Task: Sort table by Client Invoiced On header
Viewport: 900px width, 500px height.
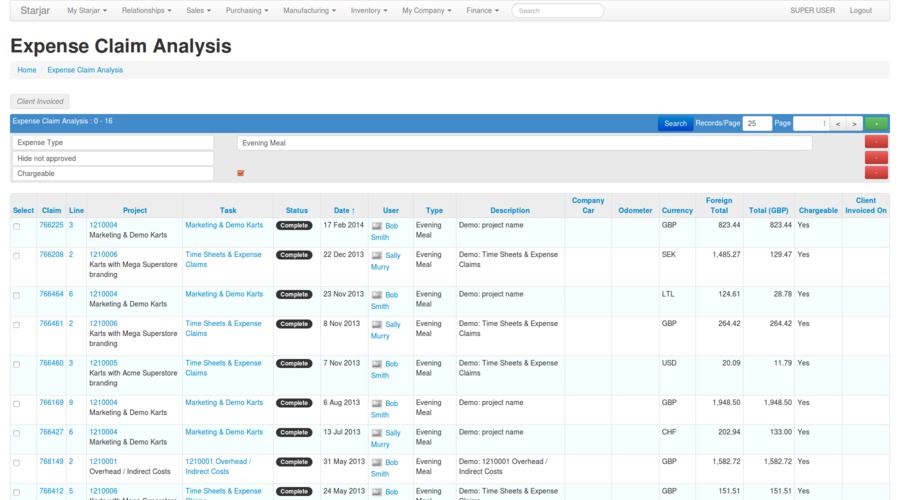Action: (866, 206)
